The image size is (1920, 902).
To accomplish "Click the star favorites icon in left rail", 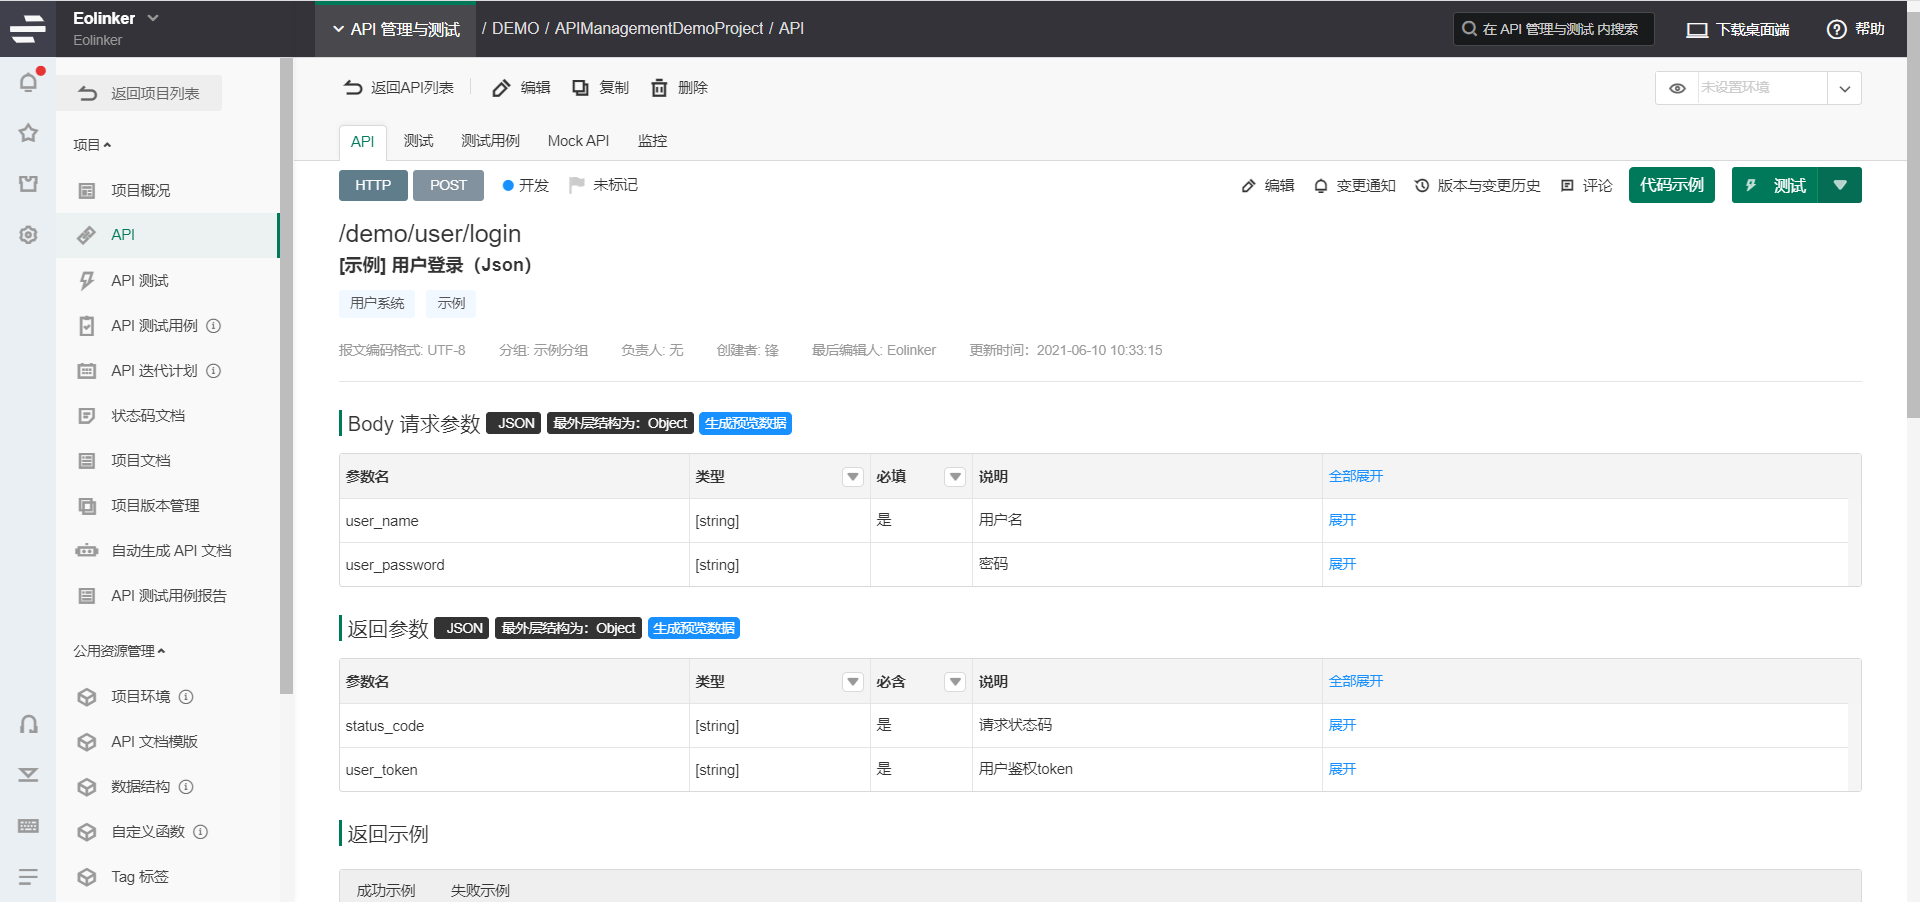I will coord(28,133).
